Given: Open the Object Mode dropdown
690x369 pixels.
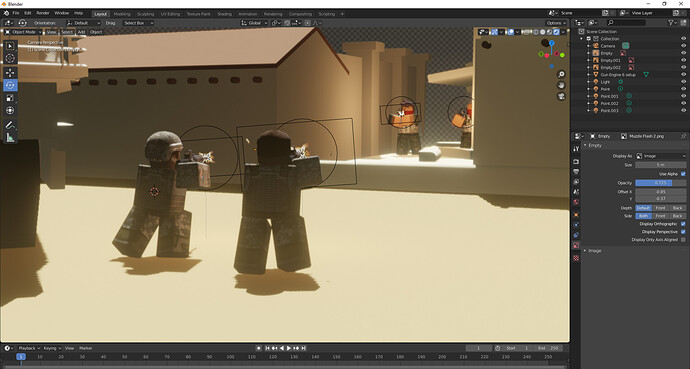Looking at the screenshot, I should (x=23, y=32).
